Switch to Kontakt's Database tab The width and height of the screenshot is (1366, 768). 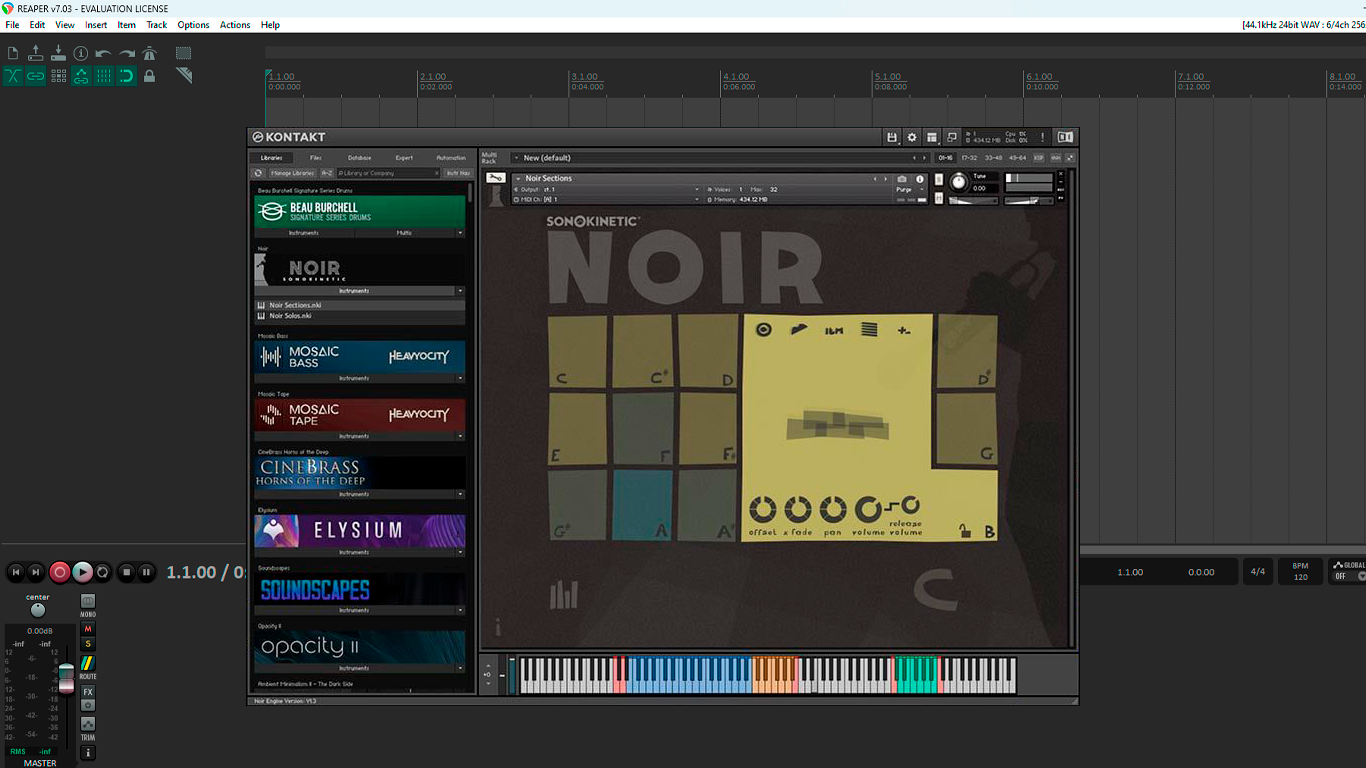[x=360, y=158]
